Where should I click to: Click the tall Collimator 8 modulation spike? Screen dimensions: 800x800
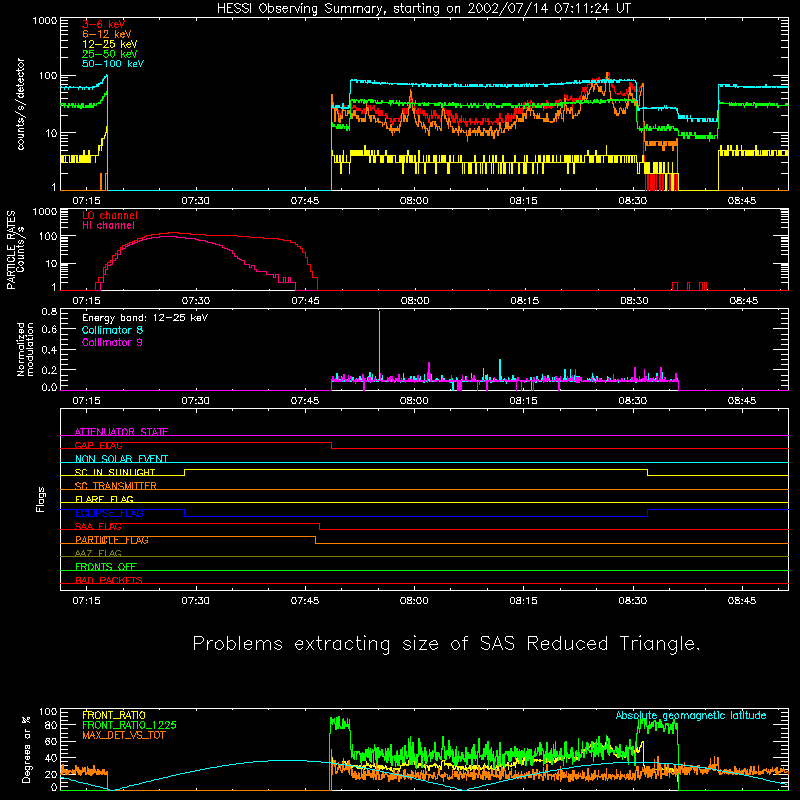click(x=379, y=344)
